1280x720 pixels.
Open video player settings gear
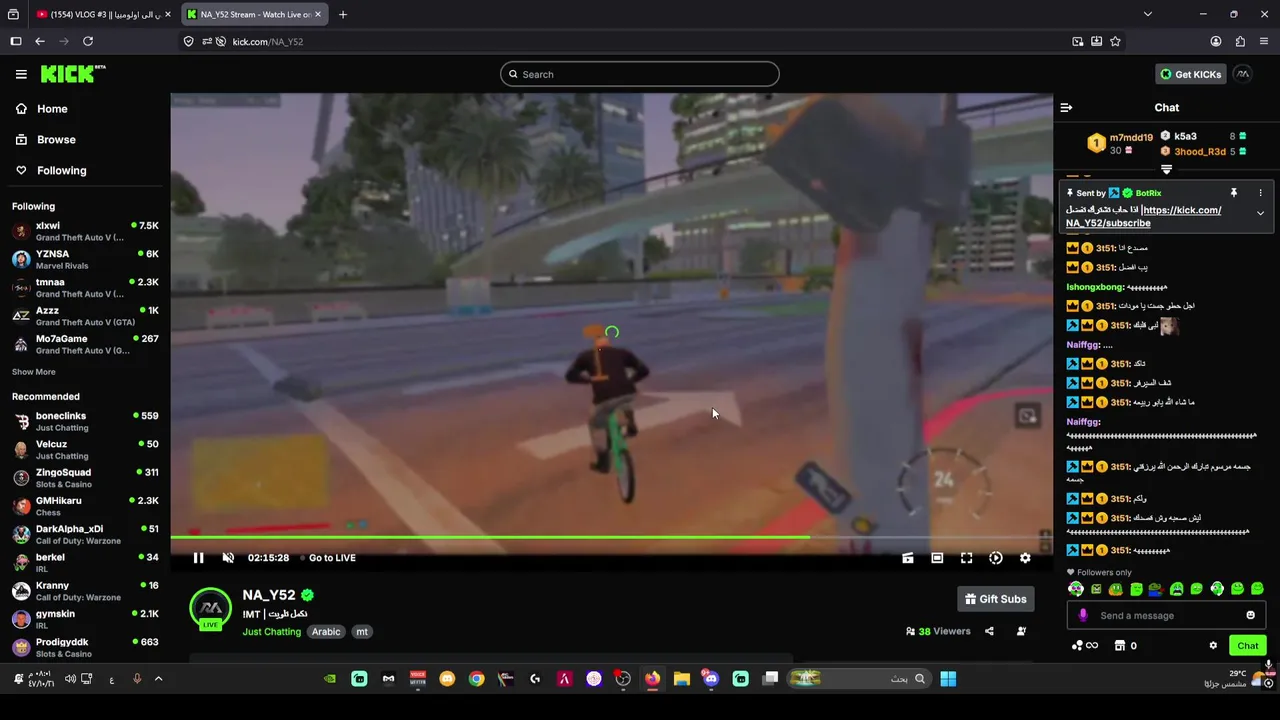pyautogui.click(x=1025, y=558)
